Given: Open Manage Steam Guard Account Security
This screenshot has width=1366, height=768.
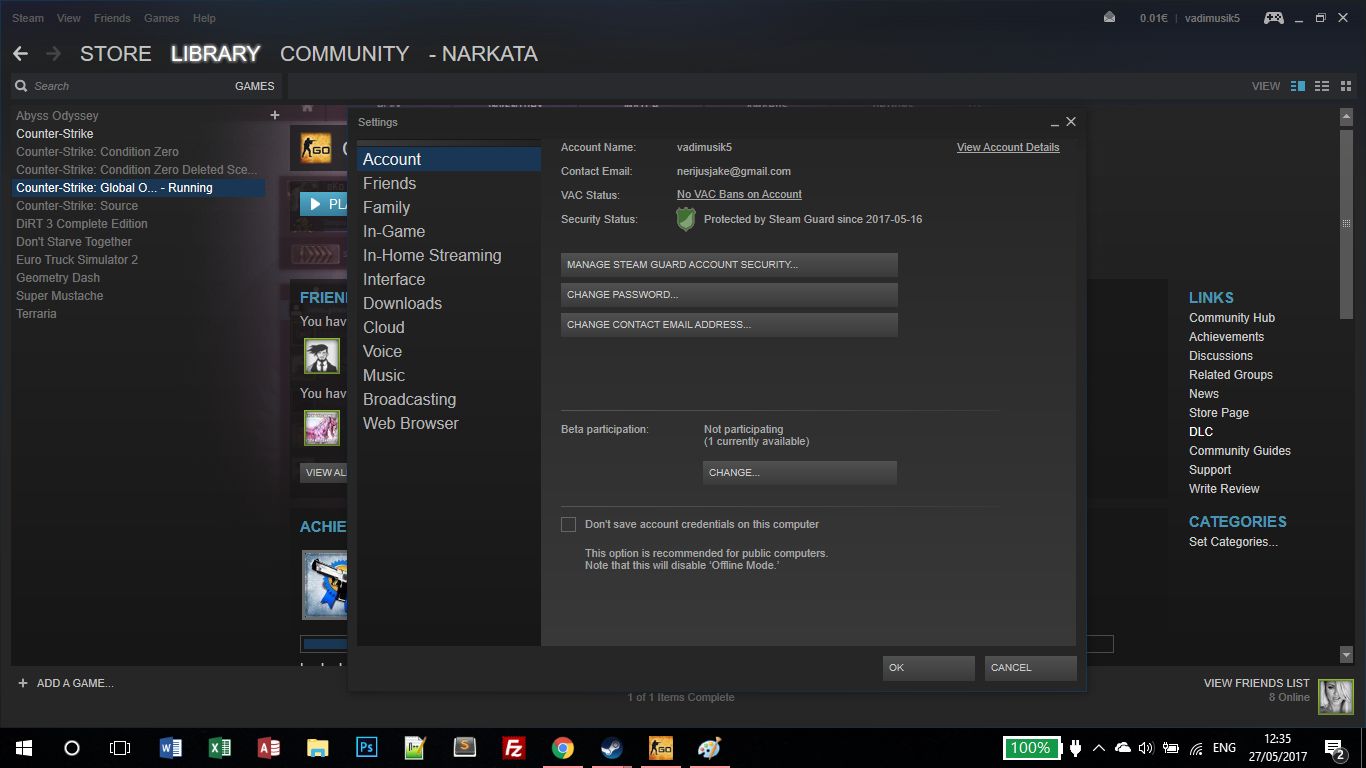Looking at the screenshot, I should click(x=729, y=265).
